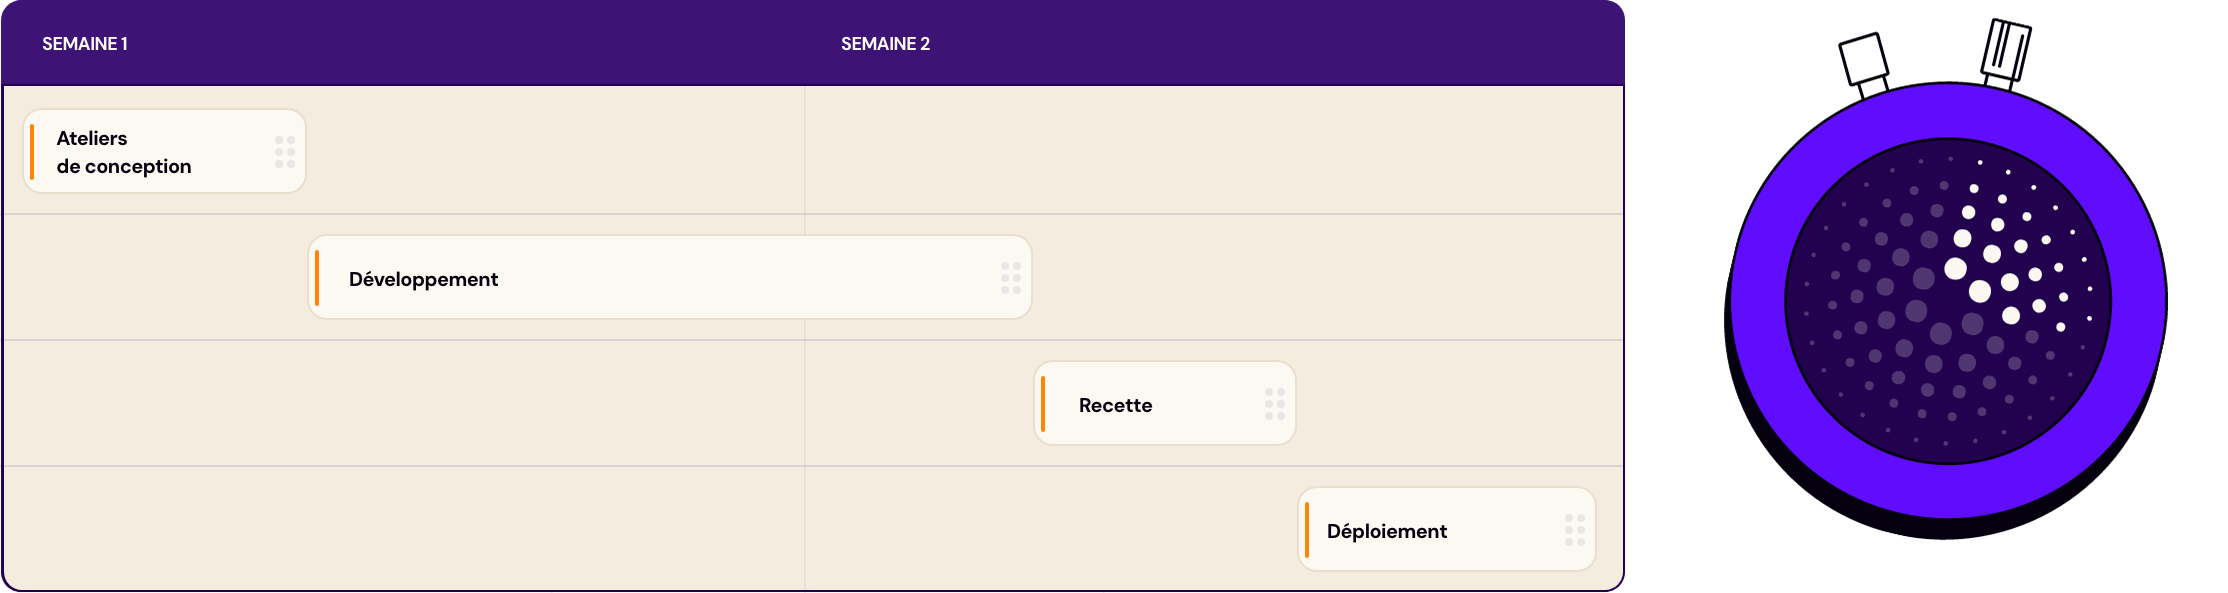Grab the drag handle on Ateliers de conception card
Screen dimensions: 2228x593
(x=285, y=152)
